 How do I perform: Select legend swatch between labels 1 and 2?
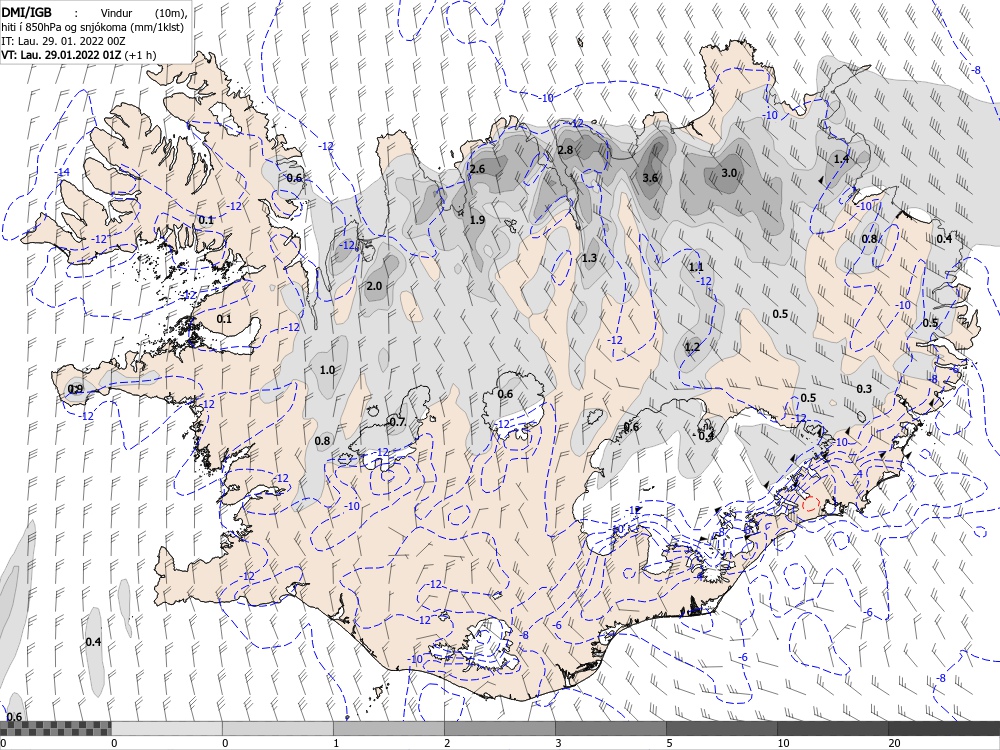388,728
